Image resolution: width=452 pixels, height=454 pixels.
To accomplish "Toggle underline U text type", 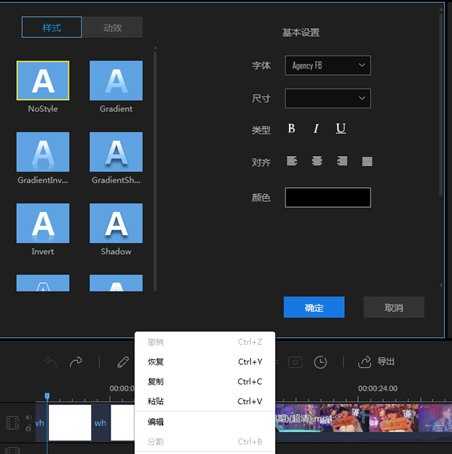I will pyautogui.click(x=341, y=128).
